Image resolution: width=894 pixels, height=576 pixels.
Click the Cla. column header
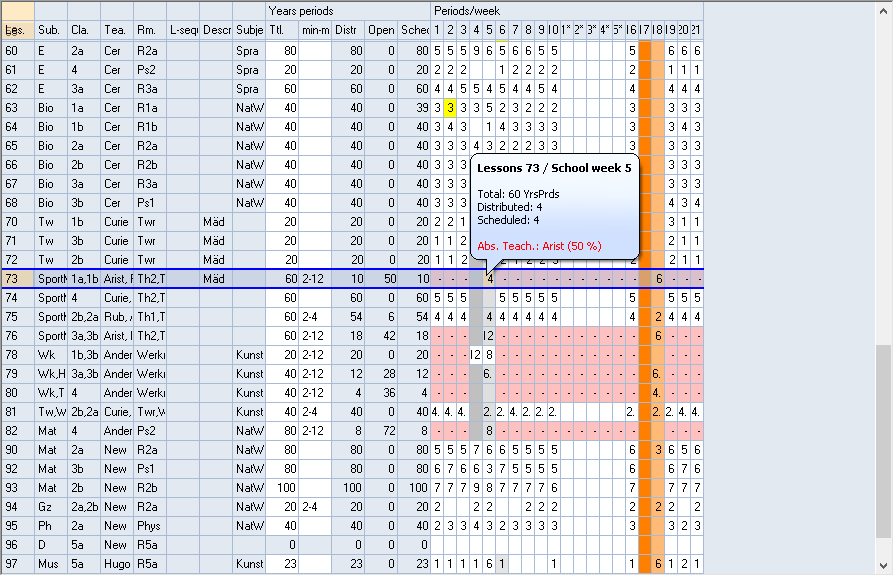pyautogui.click(x=84, y=30)
